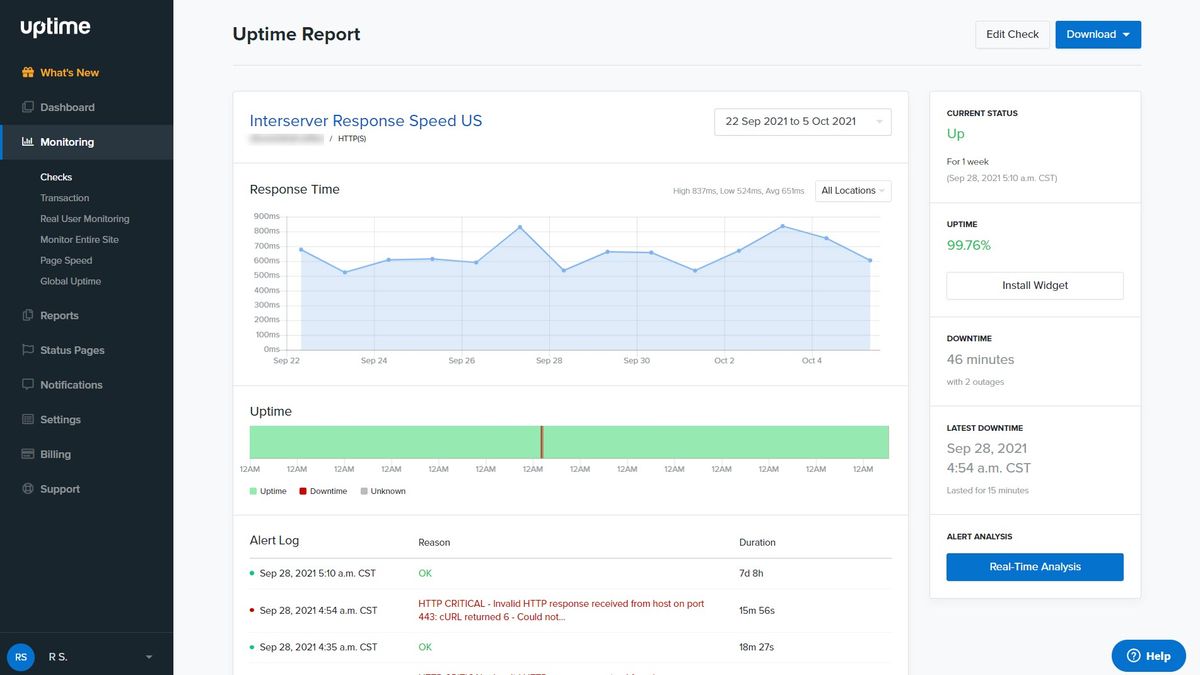The height and width of the screenshot is (675, 1200).
Task: Access Billing from the sidebar
Action: coord(29,454)
